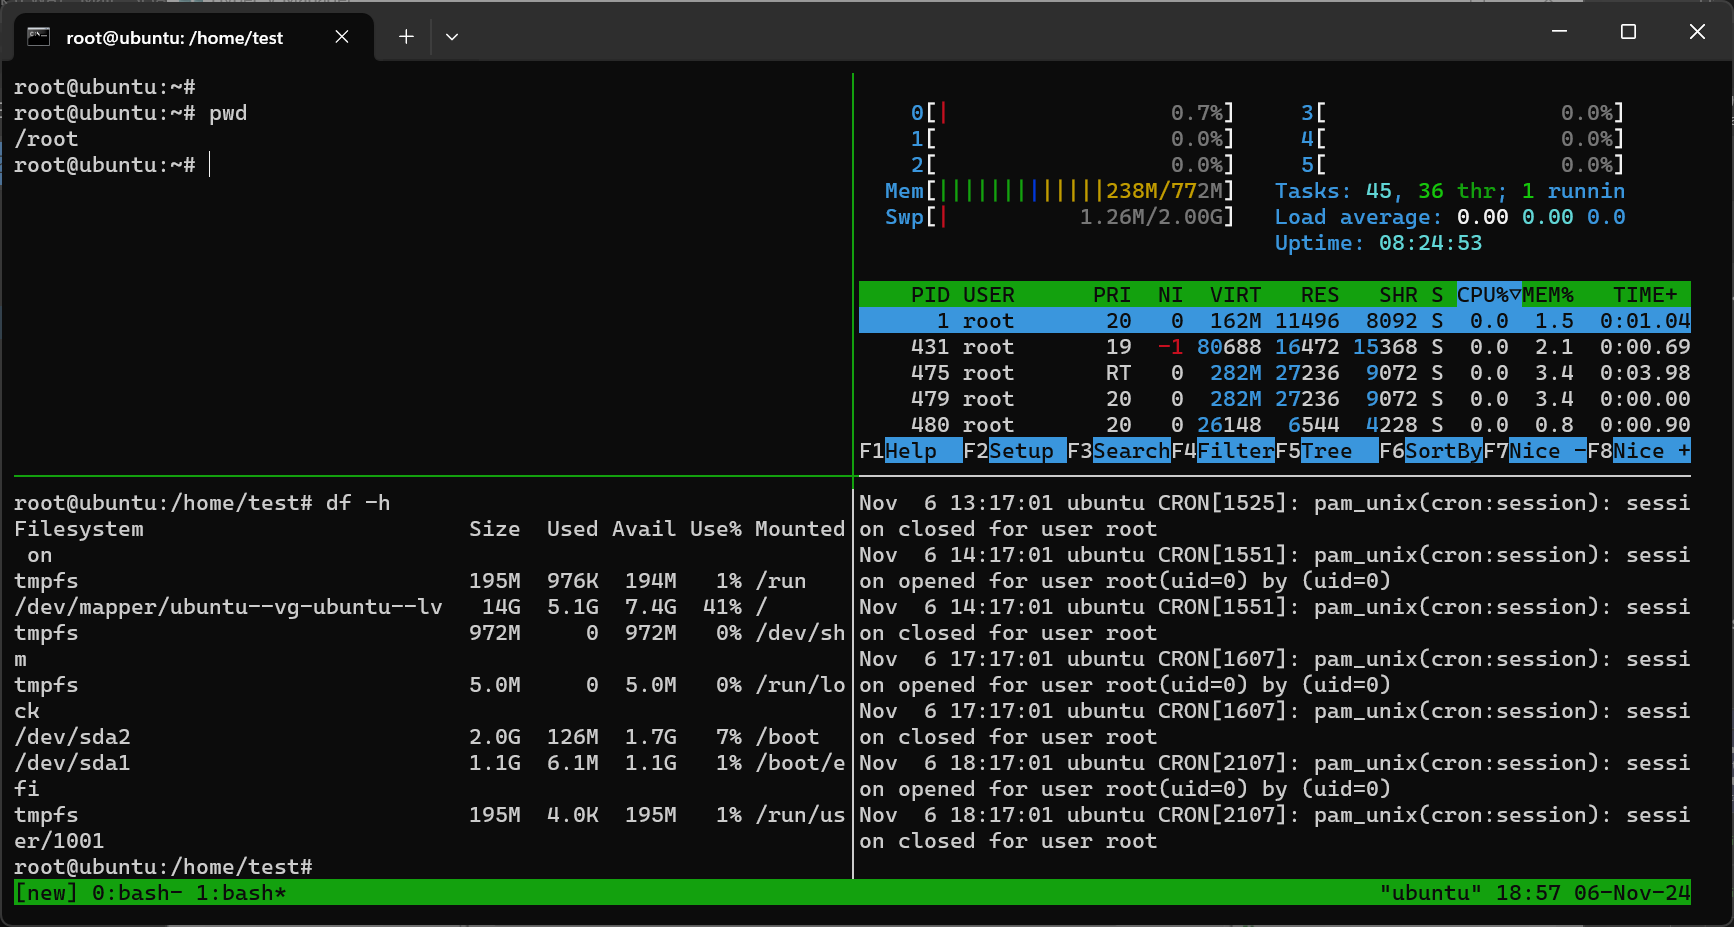The height and width of the screenshot is (927, 1734).
Task: Click the 41% Use value
Action: point(722,607)
